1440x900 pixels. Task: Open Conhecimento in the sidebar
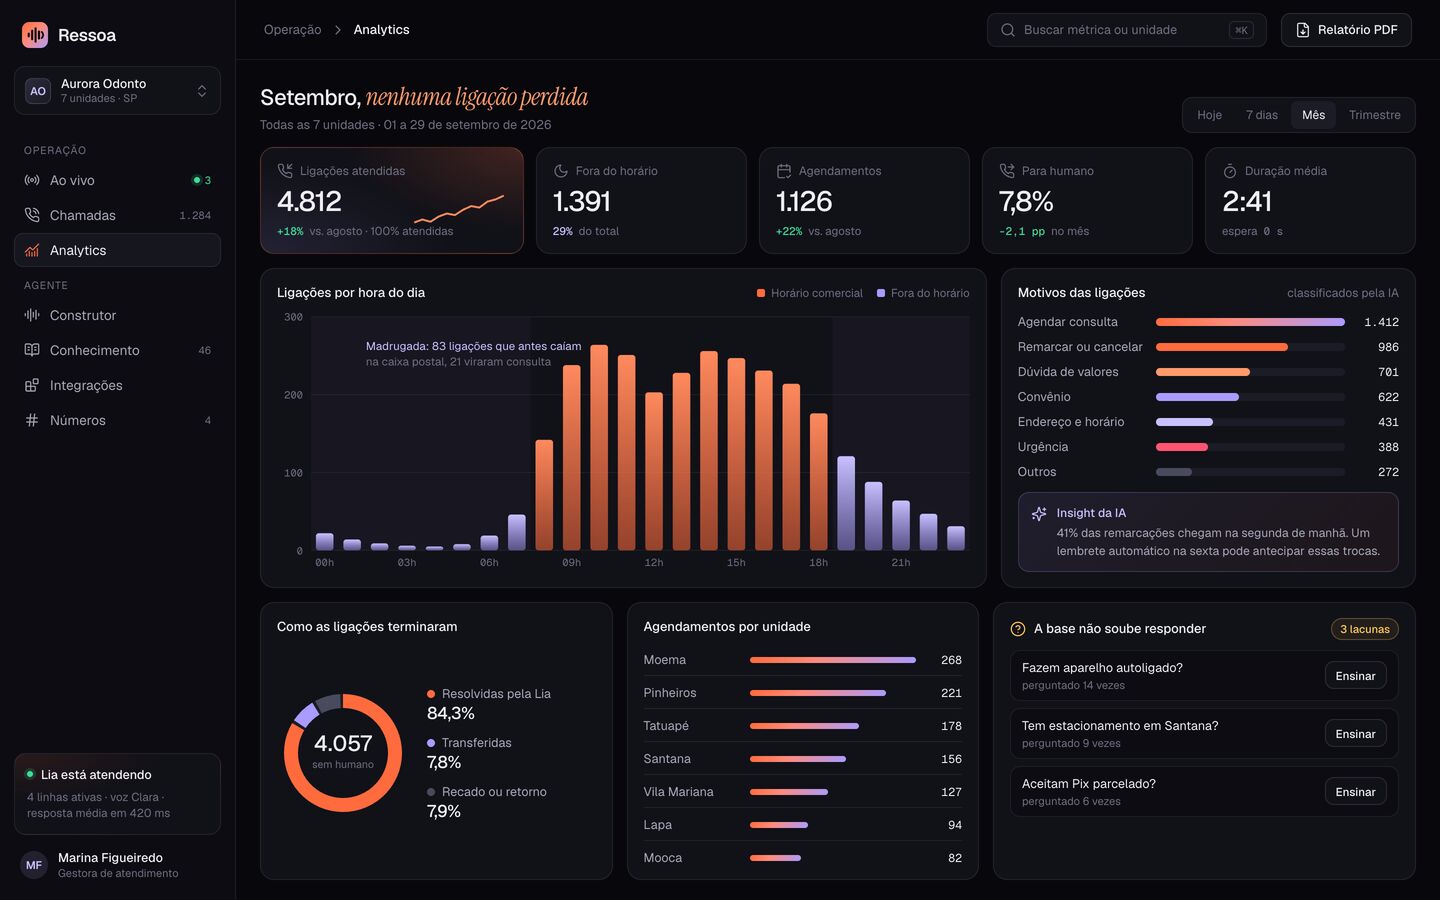pos(117,350)
